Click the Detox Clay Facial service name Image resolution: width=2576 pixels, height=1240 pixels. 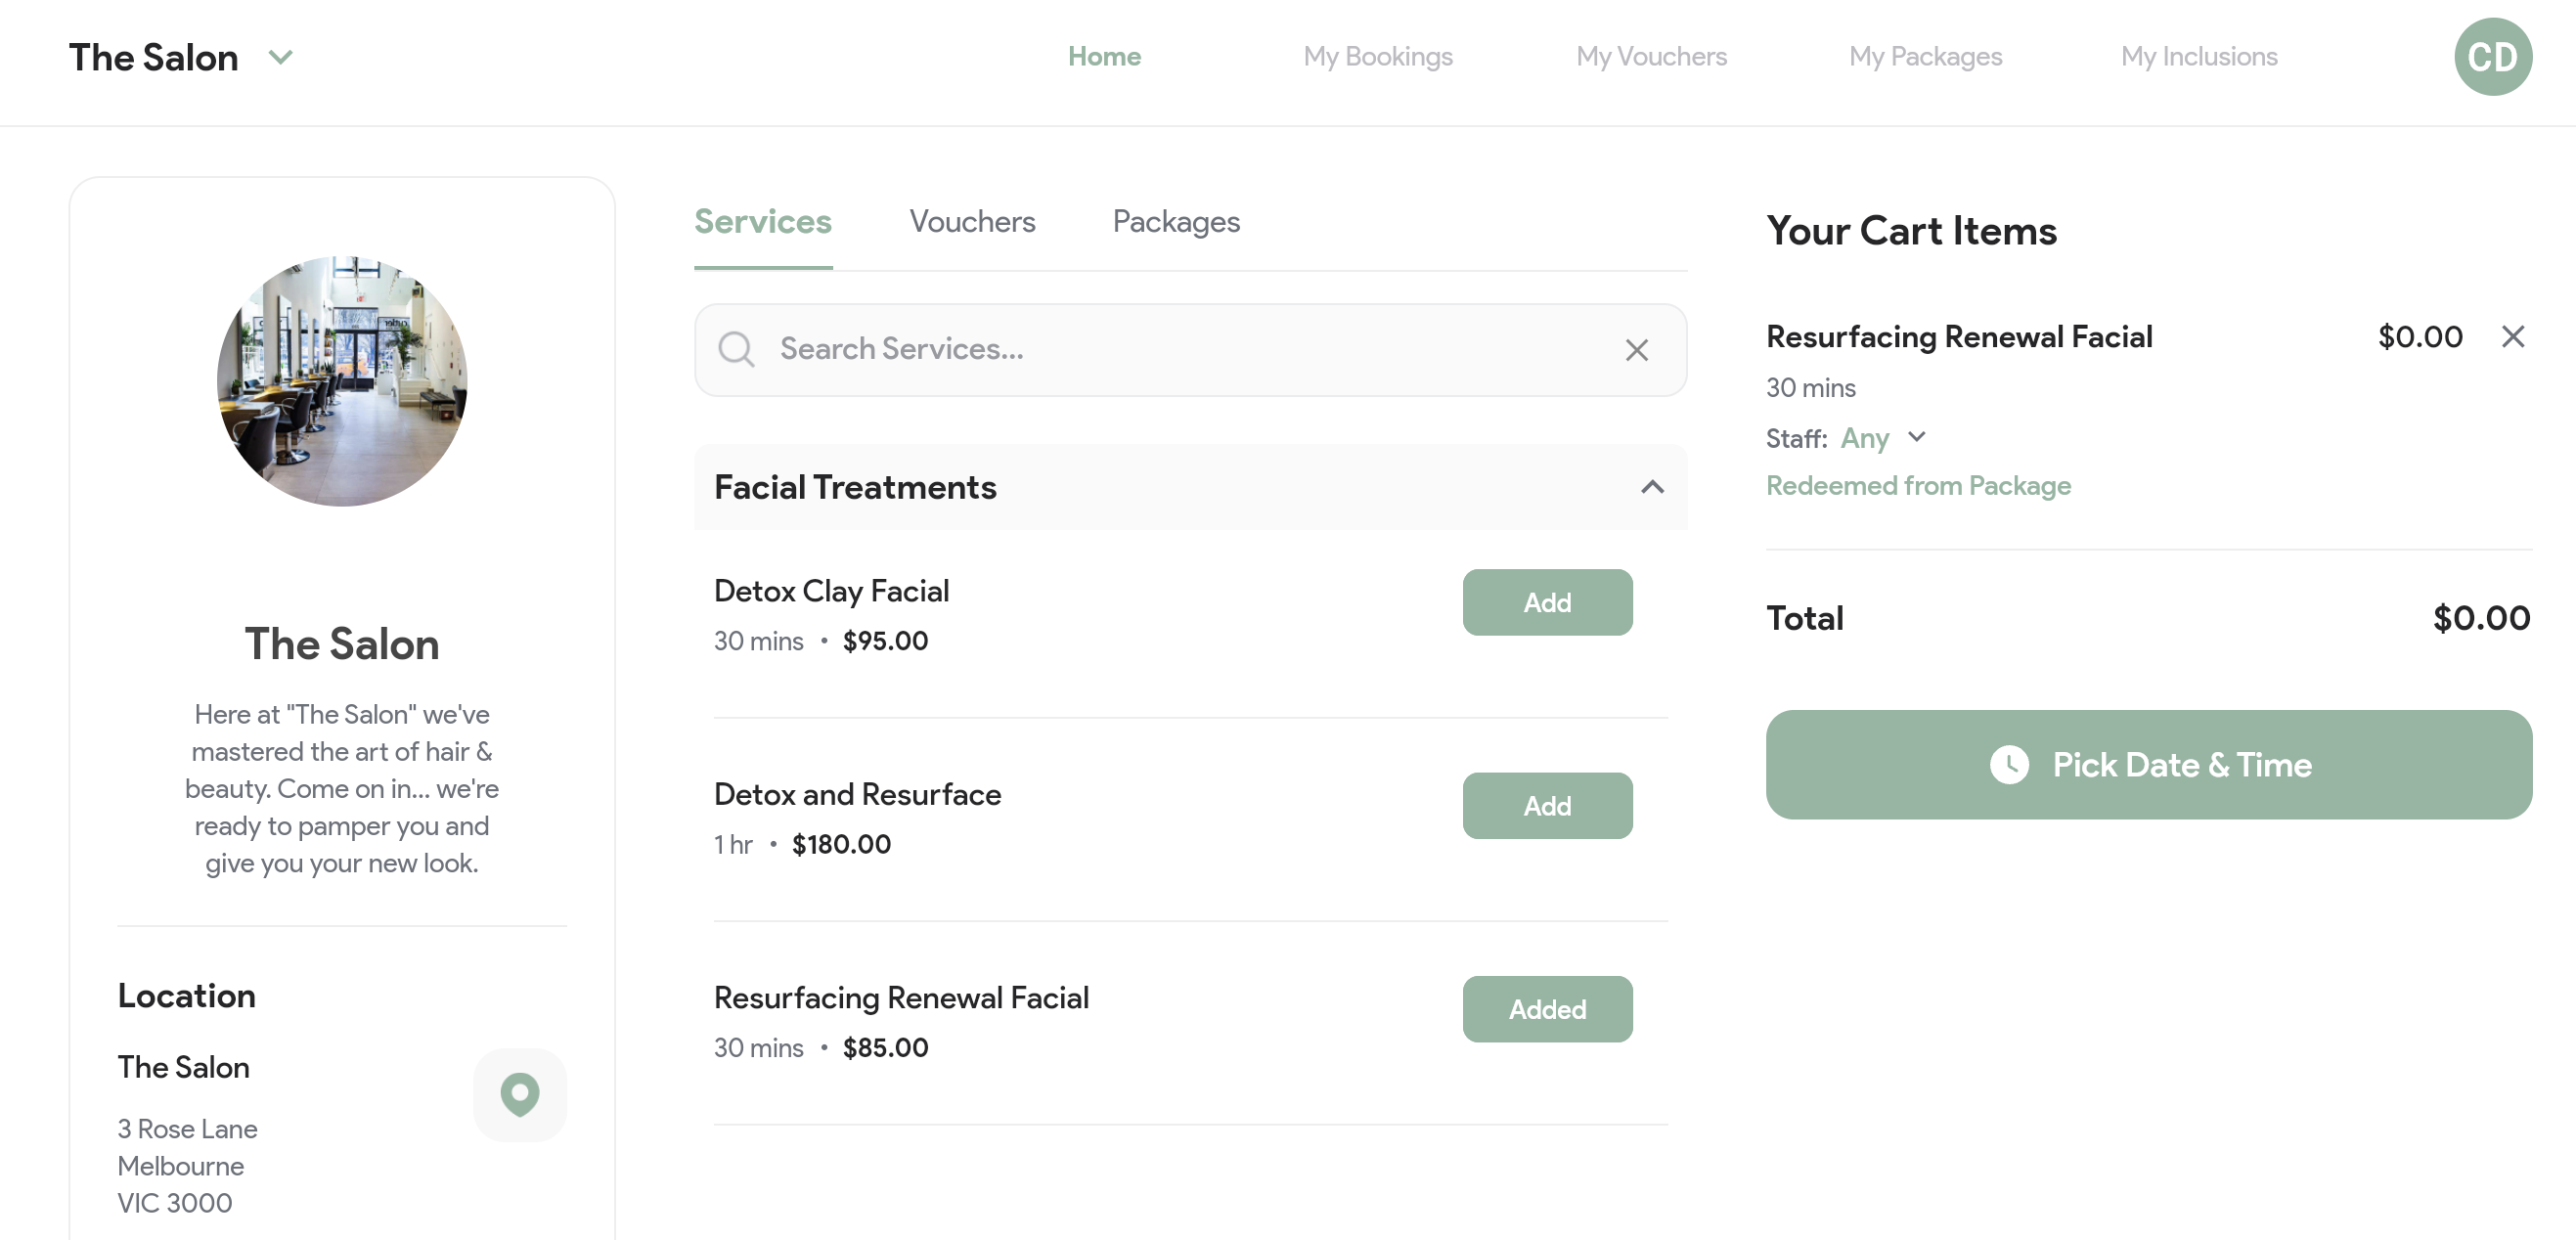point(831,591)
